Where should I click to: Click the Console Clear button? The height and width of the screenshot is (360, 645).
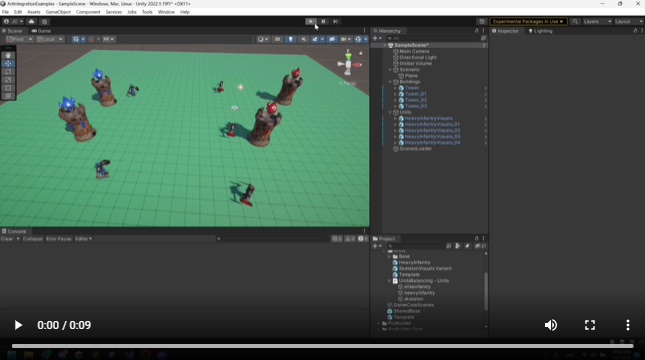[x=7, y=239]
